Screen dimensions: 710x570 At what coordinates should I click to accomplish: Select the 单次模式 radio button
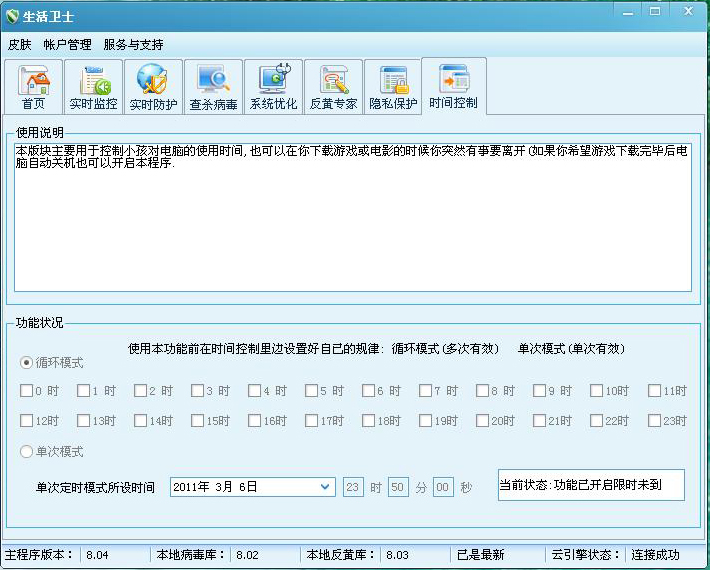click(x=27, y=452)
